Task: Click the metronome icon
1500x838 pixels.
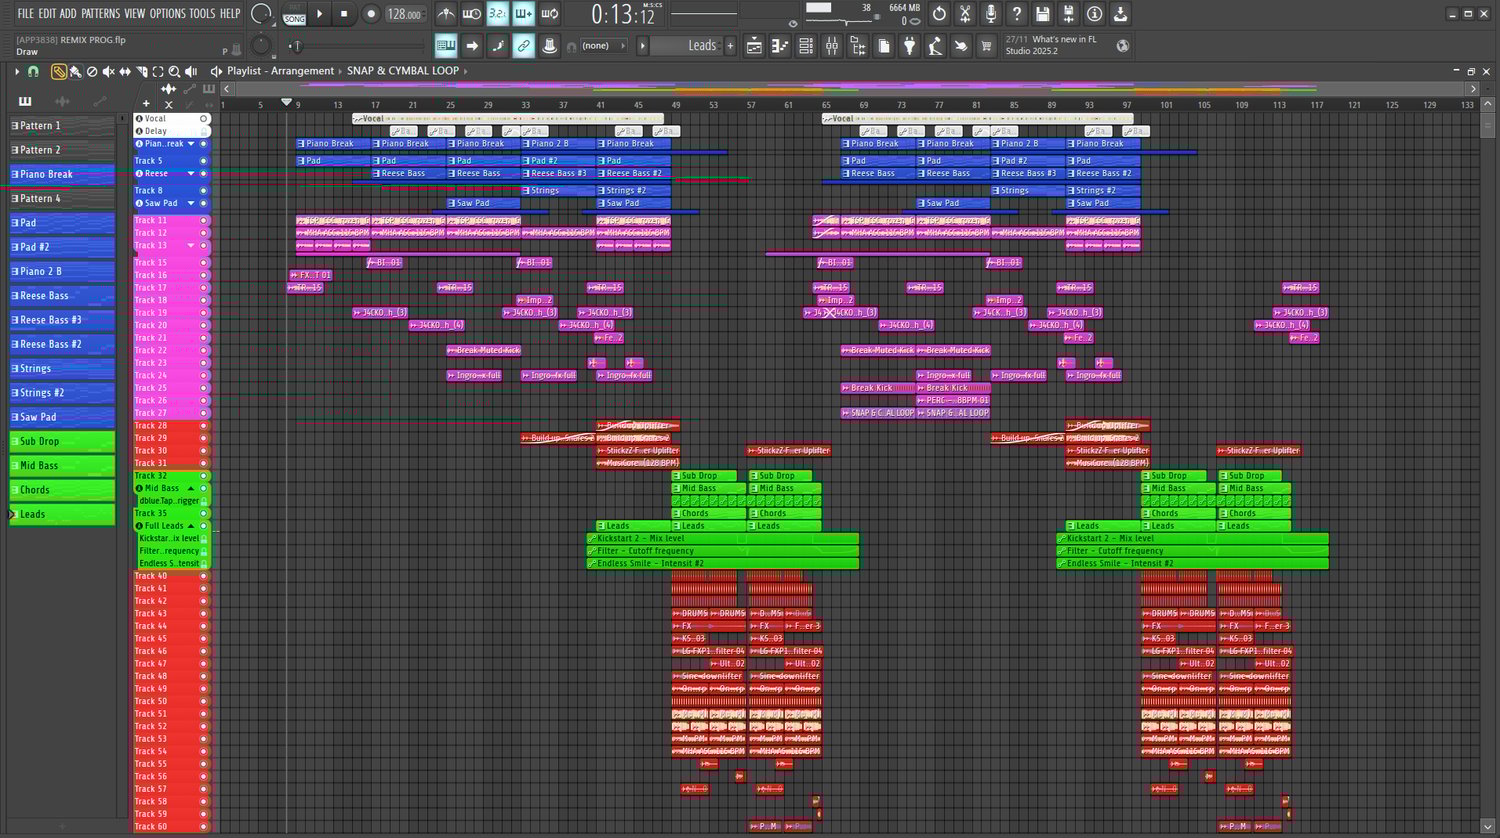Action: (446, 14)
